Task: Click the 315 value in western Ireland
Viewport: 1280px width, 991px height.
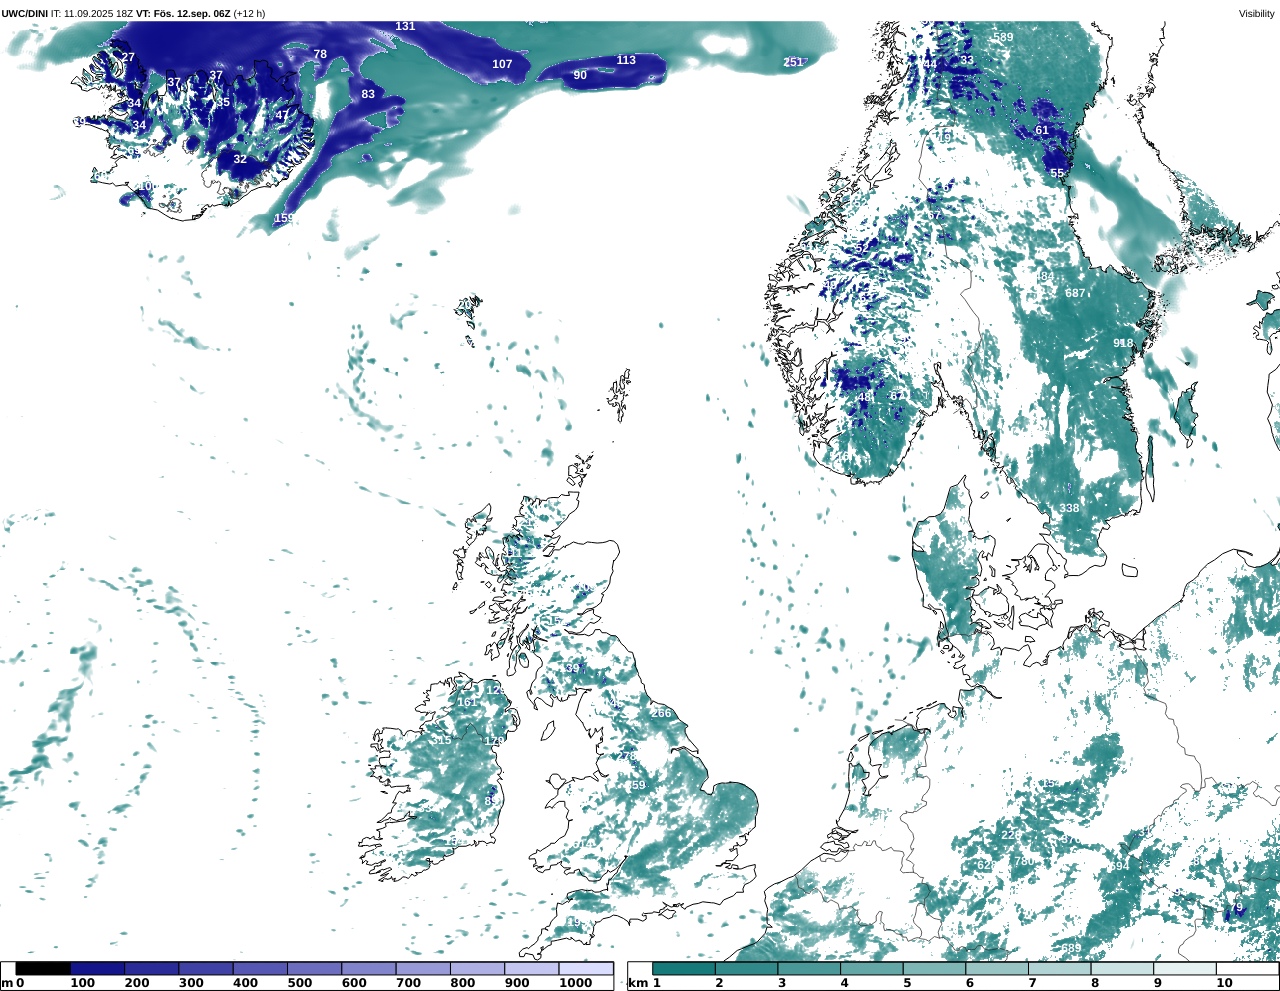Action: [441, 740]
